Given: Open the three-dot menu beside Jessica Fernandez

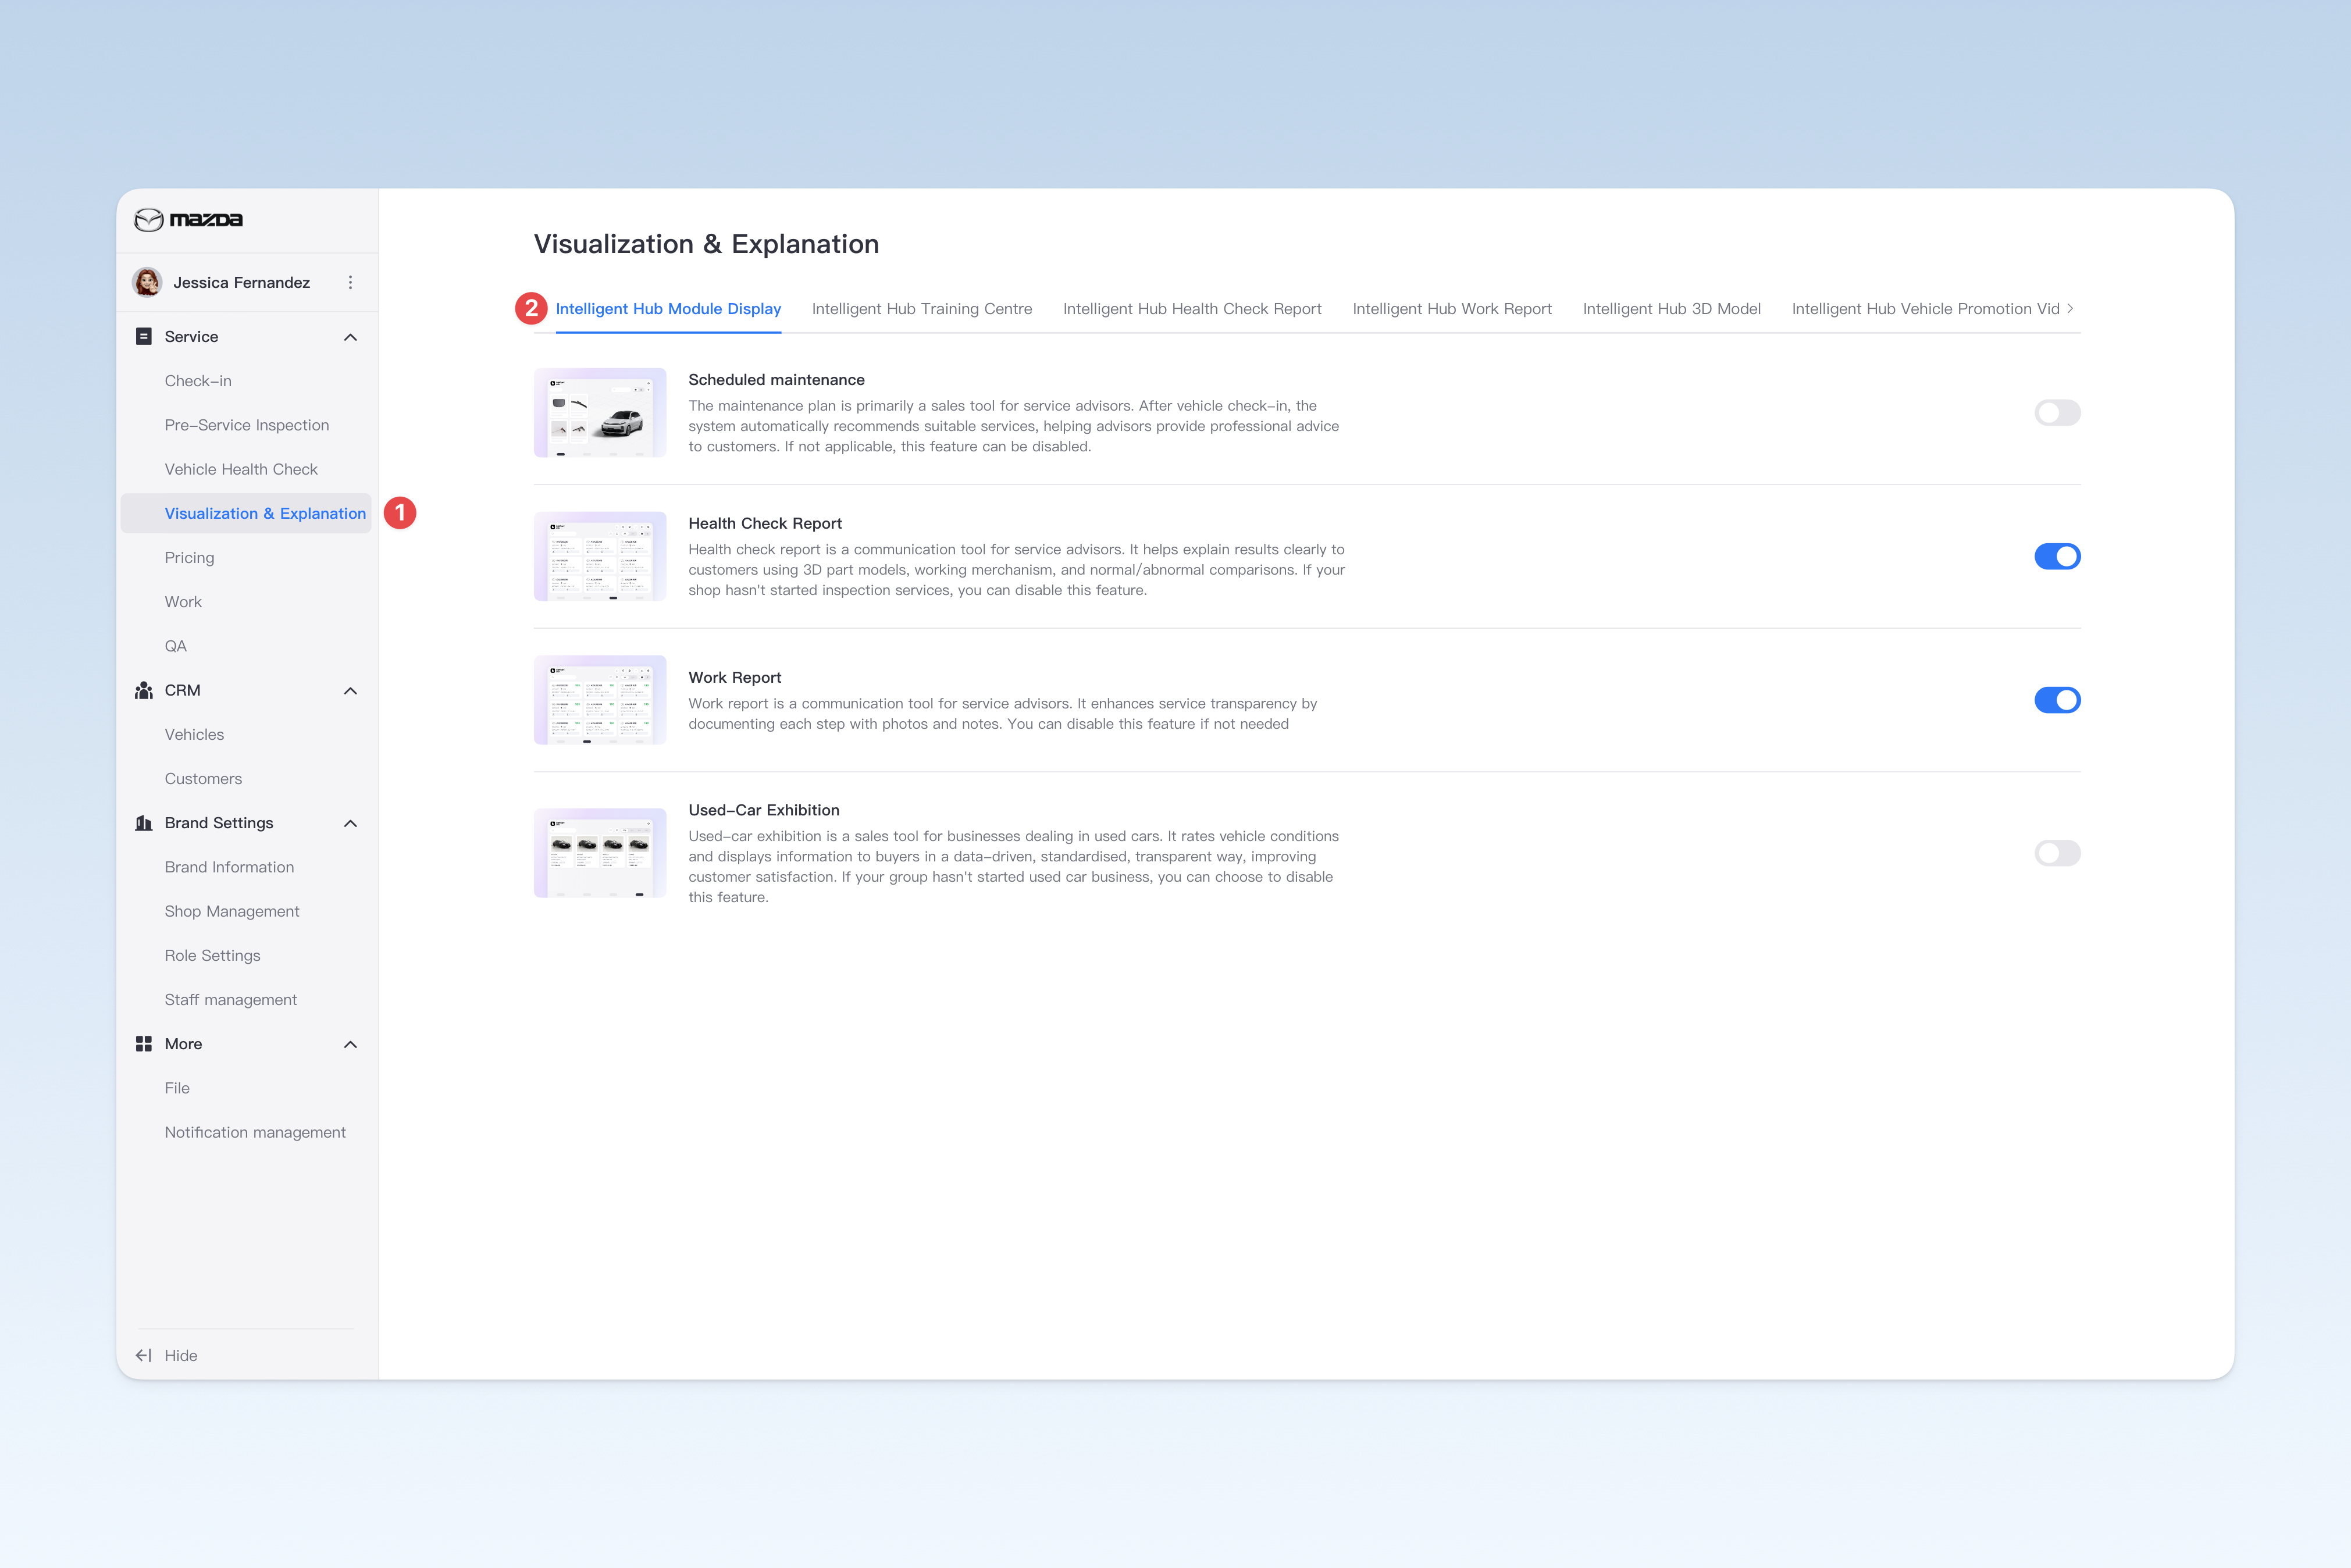Looking at the screenshot, I should click(350, 282).
